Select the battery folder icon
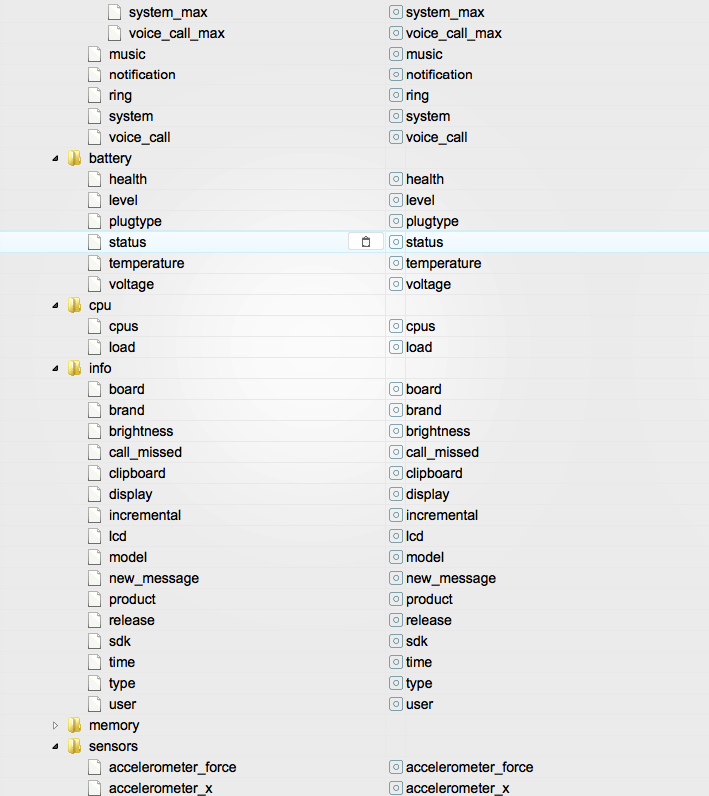Screen dimensions: 709x796 point(75,158)
